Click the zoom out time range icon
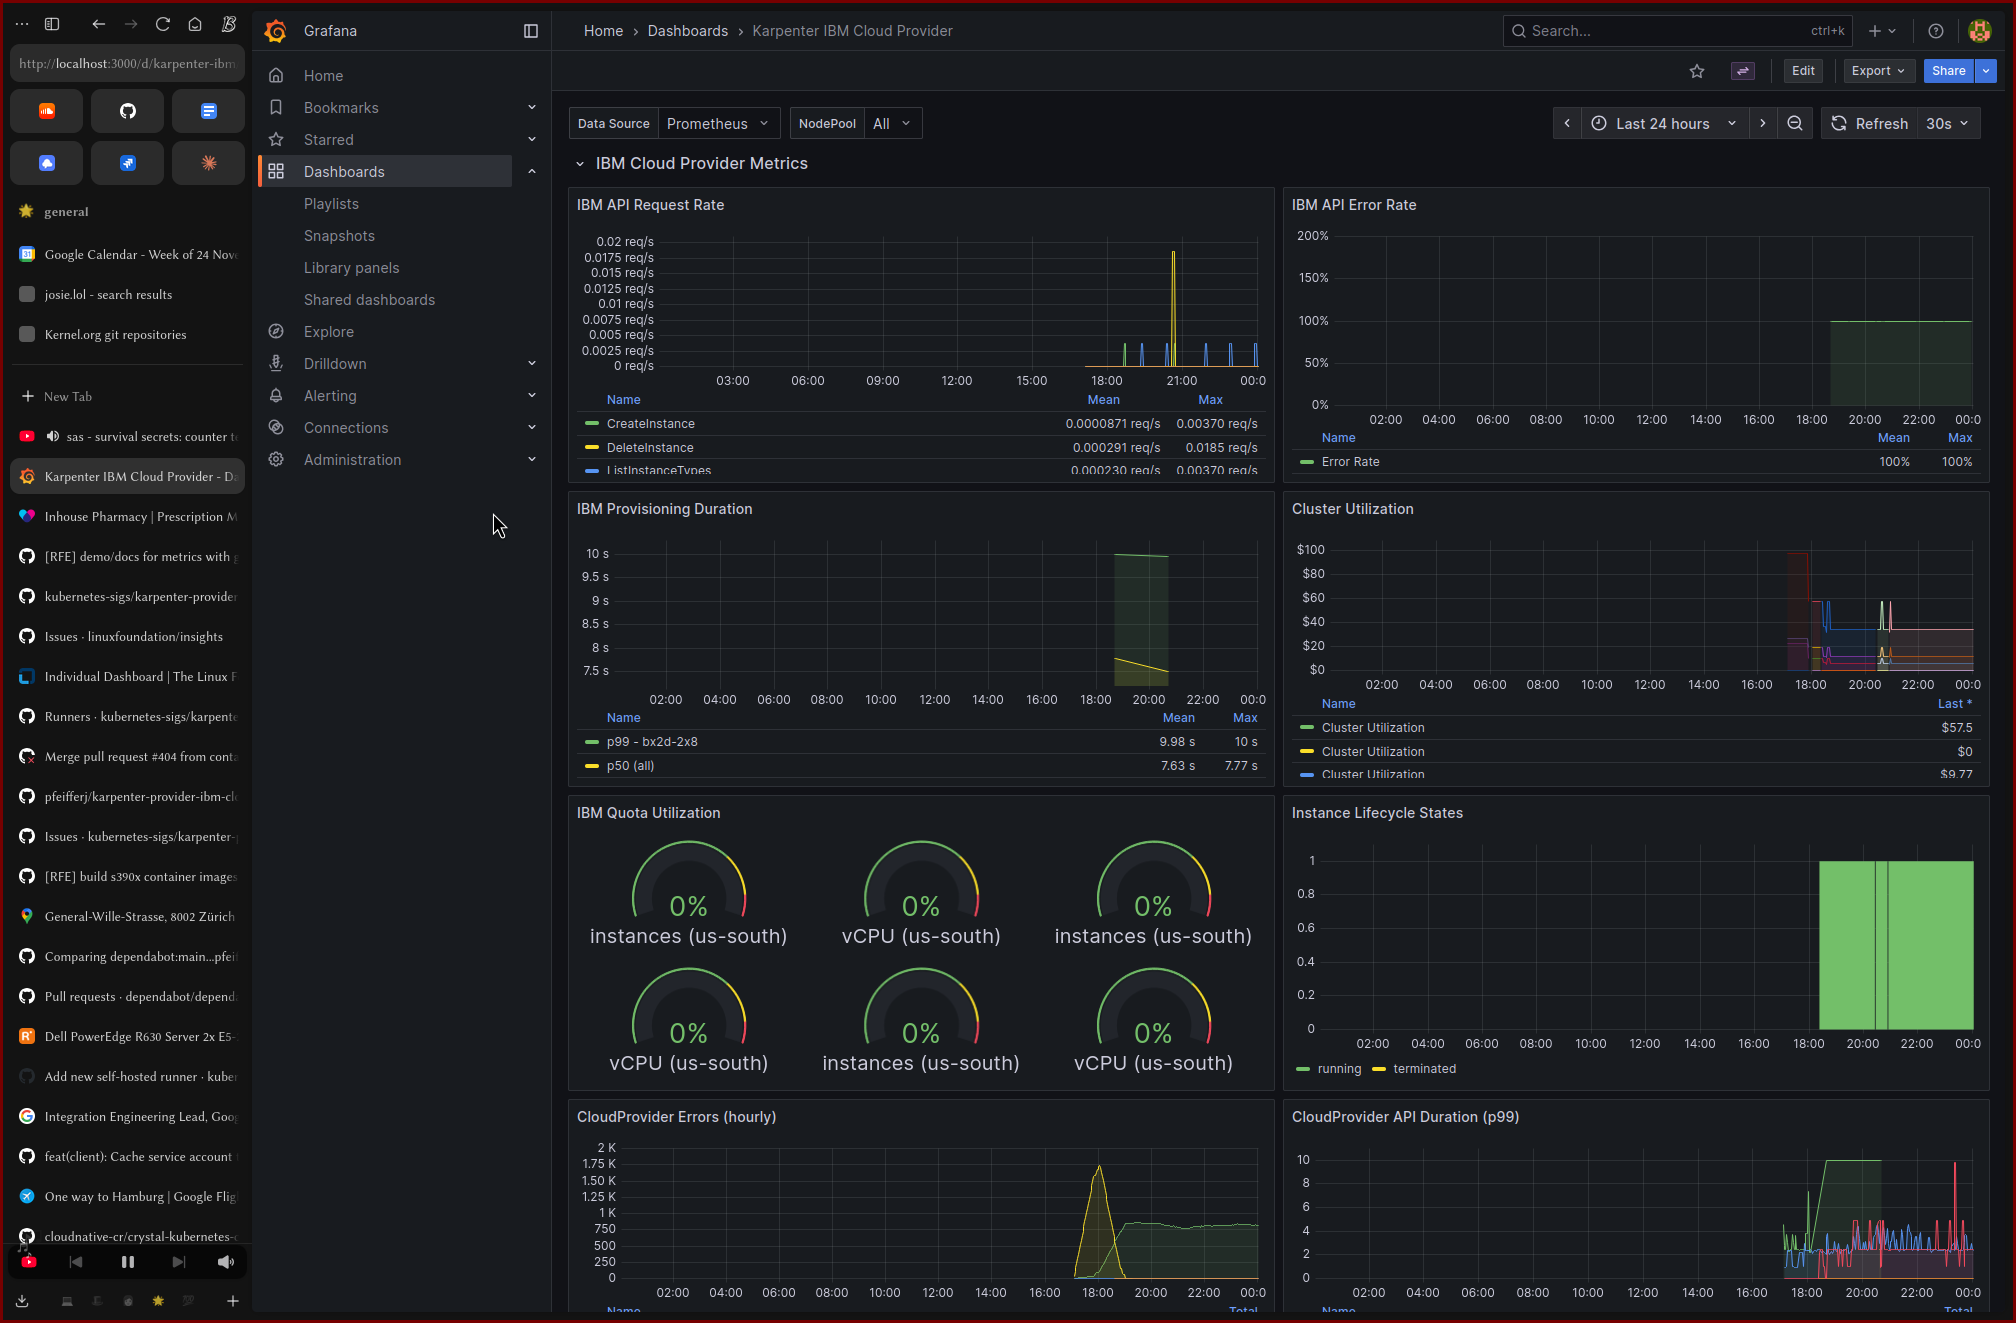The image size is (2016, 1323). click(x=1795, y=123)
